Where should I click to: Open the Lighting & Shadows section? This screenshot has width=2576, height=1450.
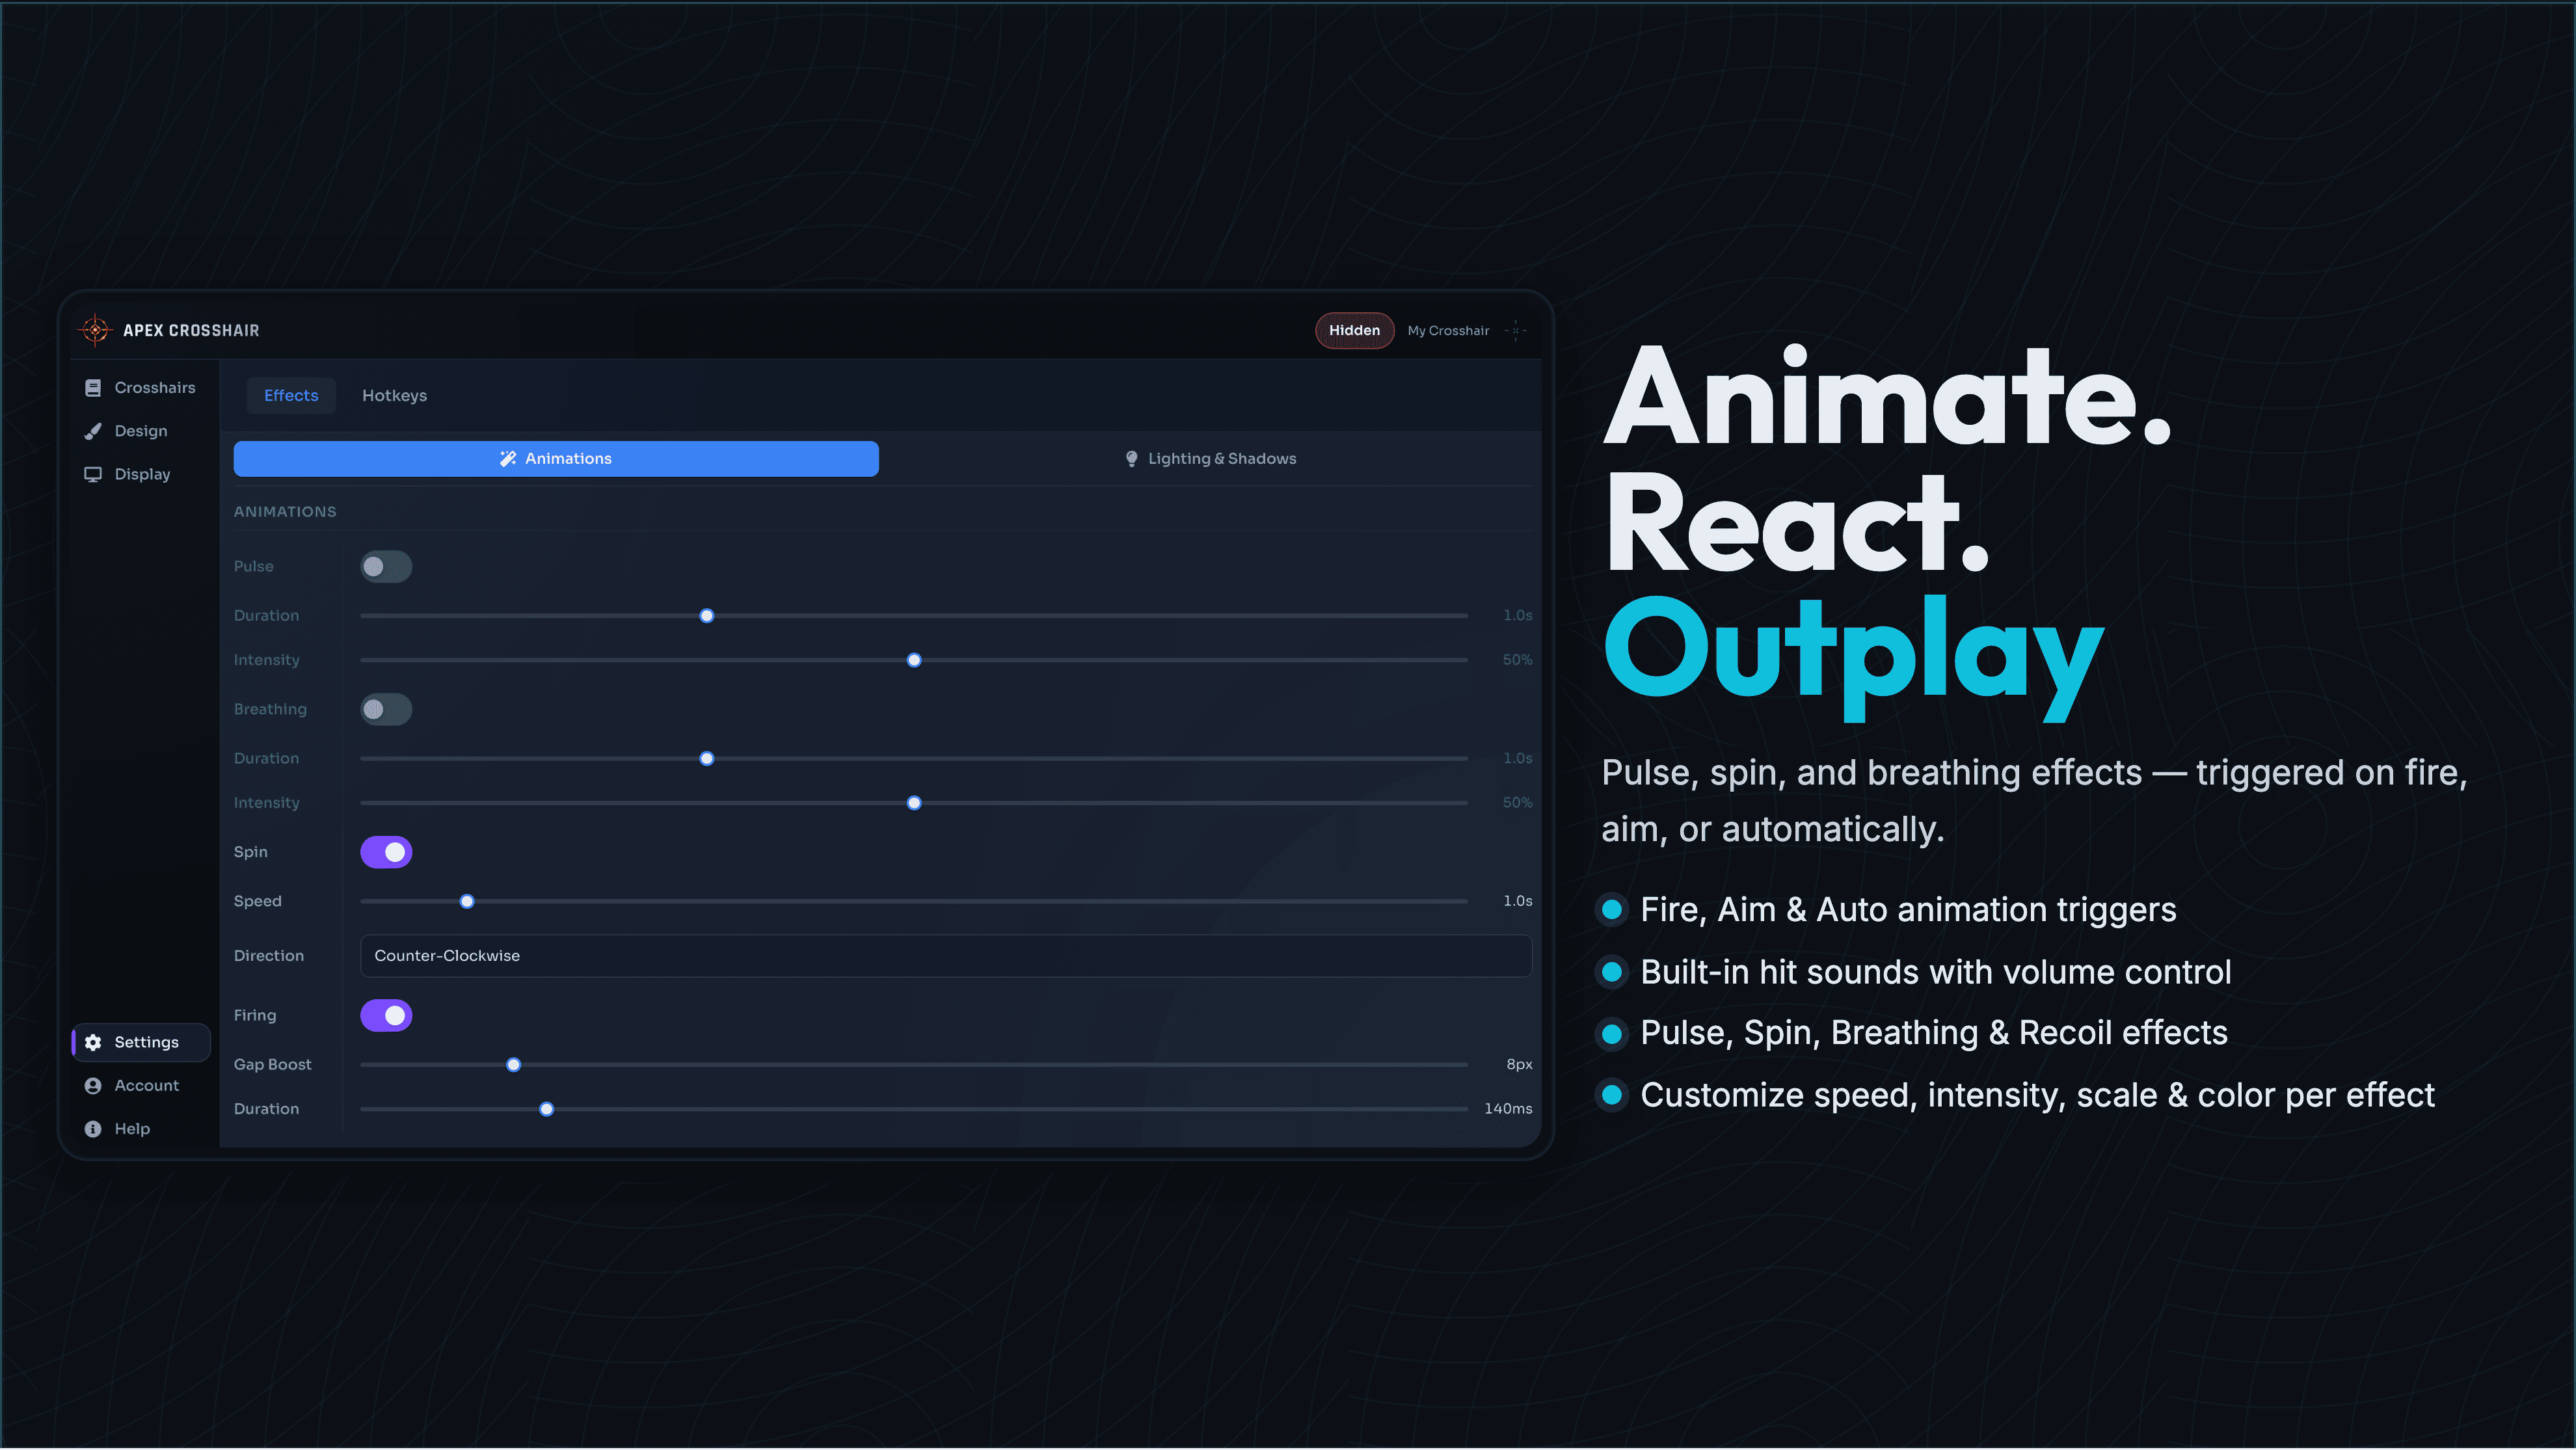click(1210, 459)
